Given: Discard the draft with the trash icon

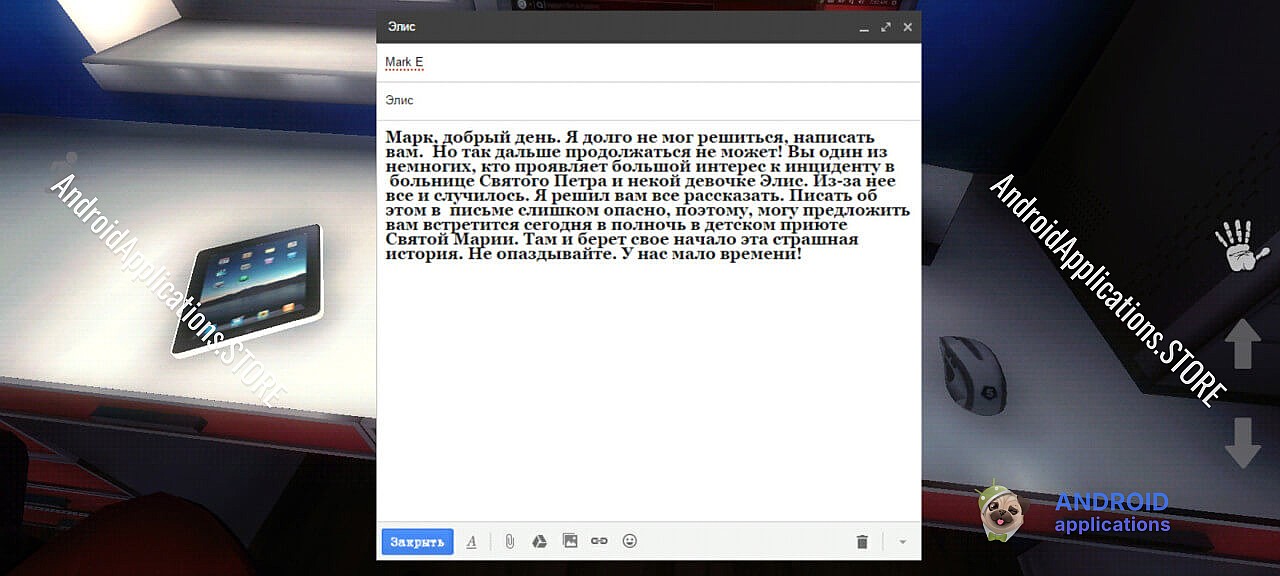Looking at the screenshot, I should coord(862,542).
